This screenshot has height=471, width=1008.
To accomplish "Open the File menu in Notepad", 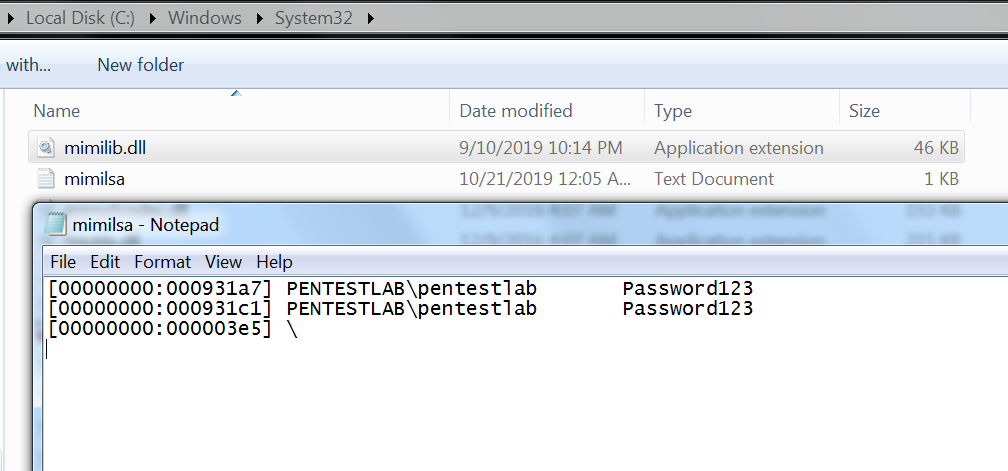I will tap(63, 262).
